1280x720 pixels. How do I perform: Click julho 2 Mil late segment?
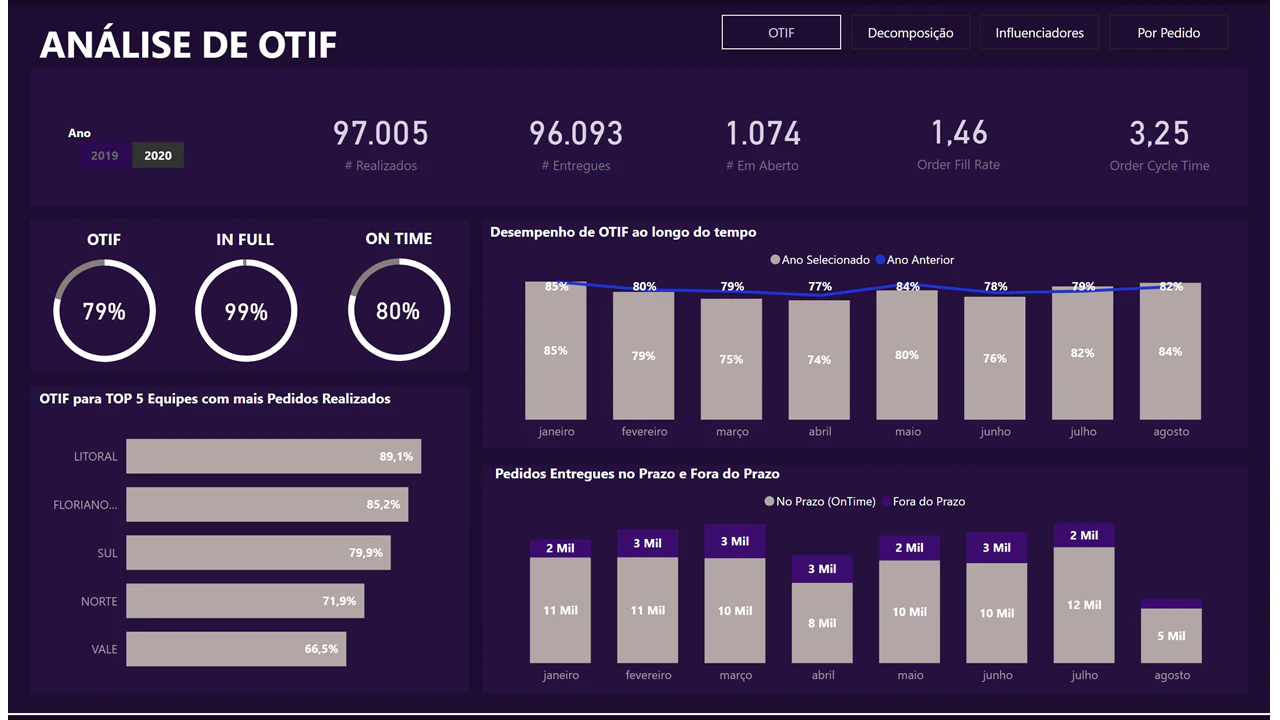[1084, 535]
